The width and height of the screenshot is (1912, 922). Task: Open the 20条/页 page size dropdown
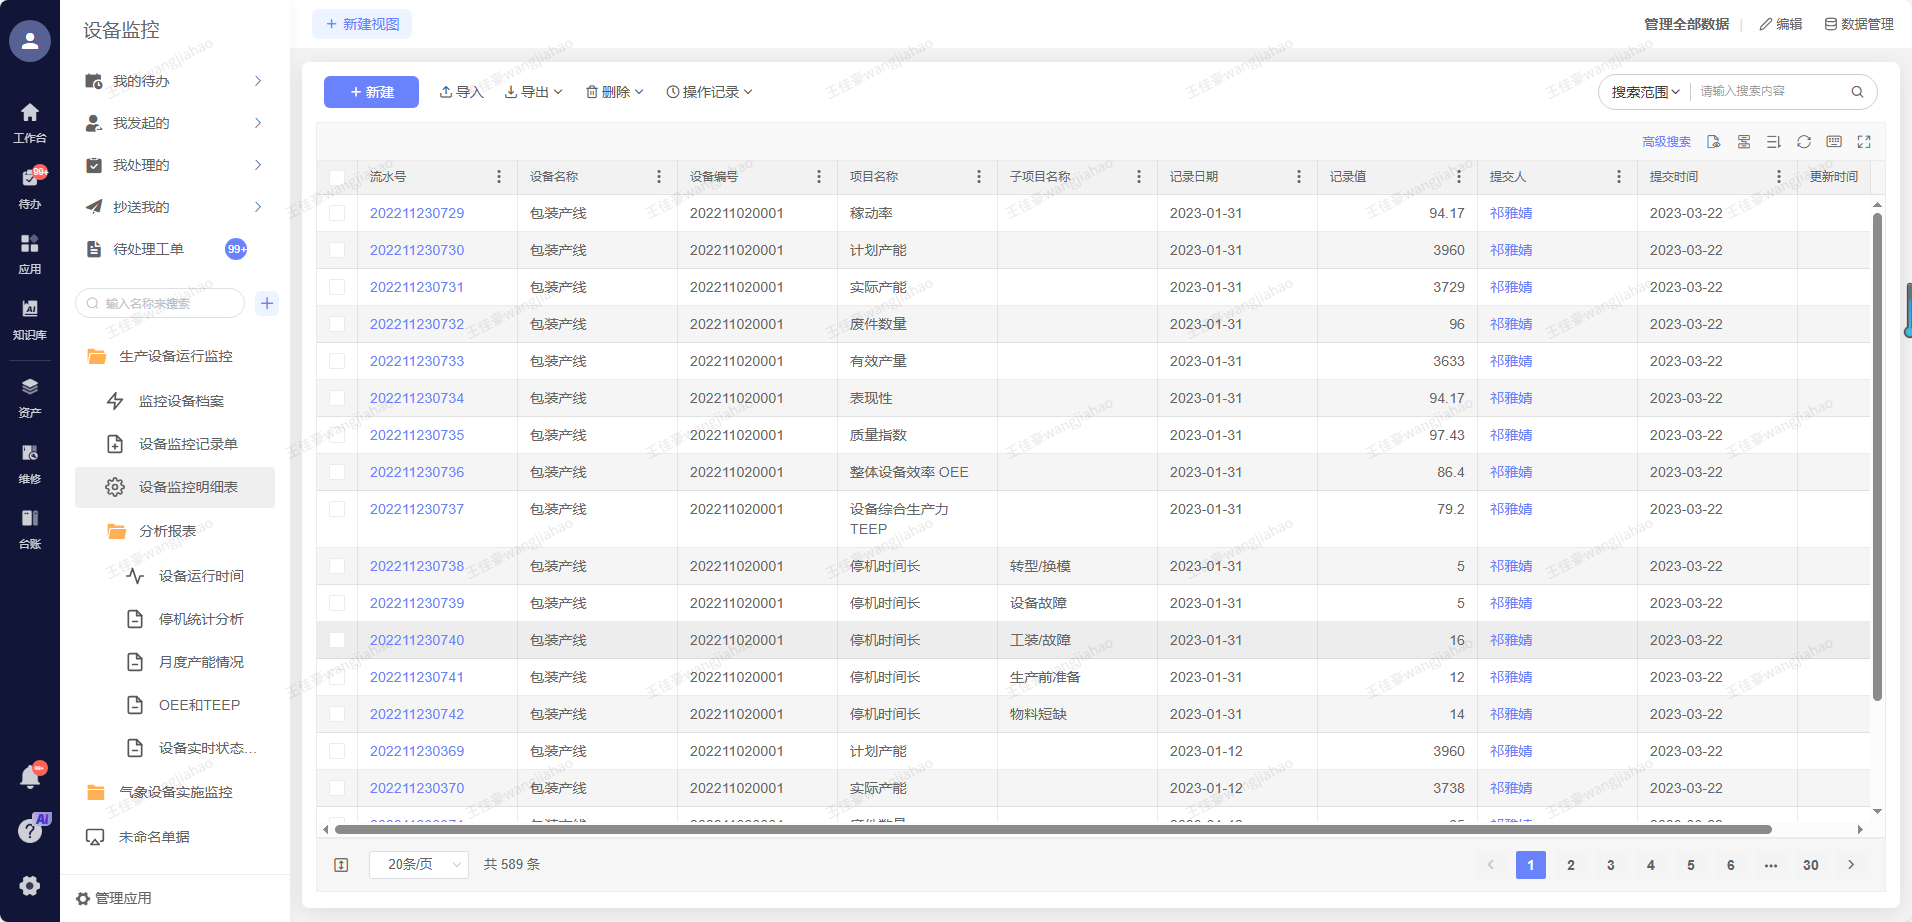[x=418, y=864]
